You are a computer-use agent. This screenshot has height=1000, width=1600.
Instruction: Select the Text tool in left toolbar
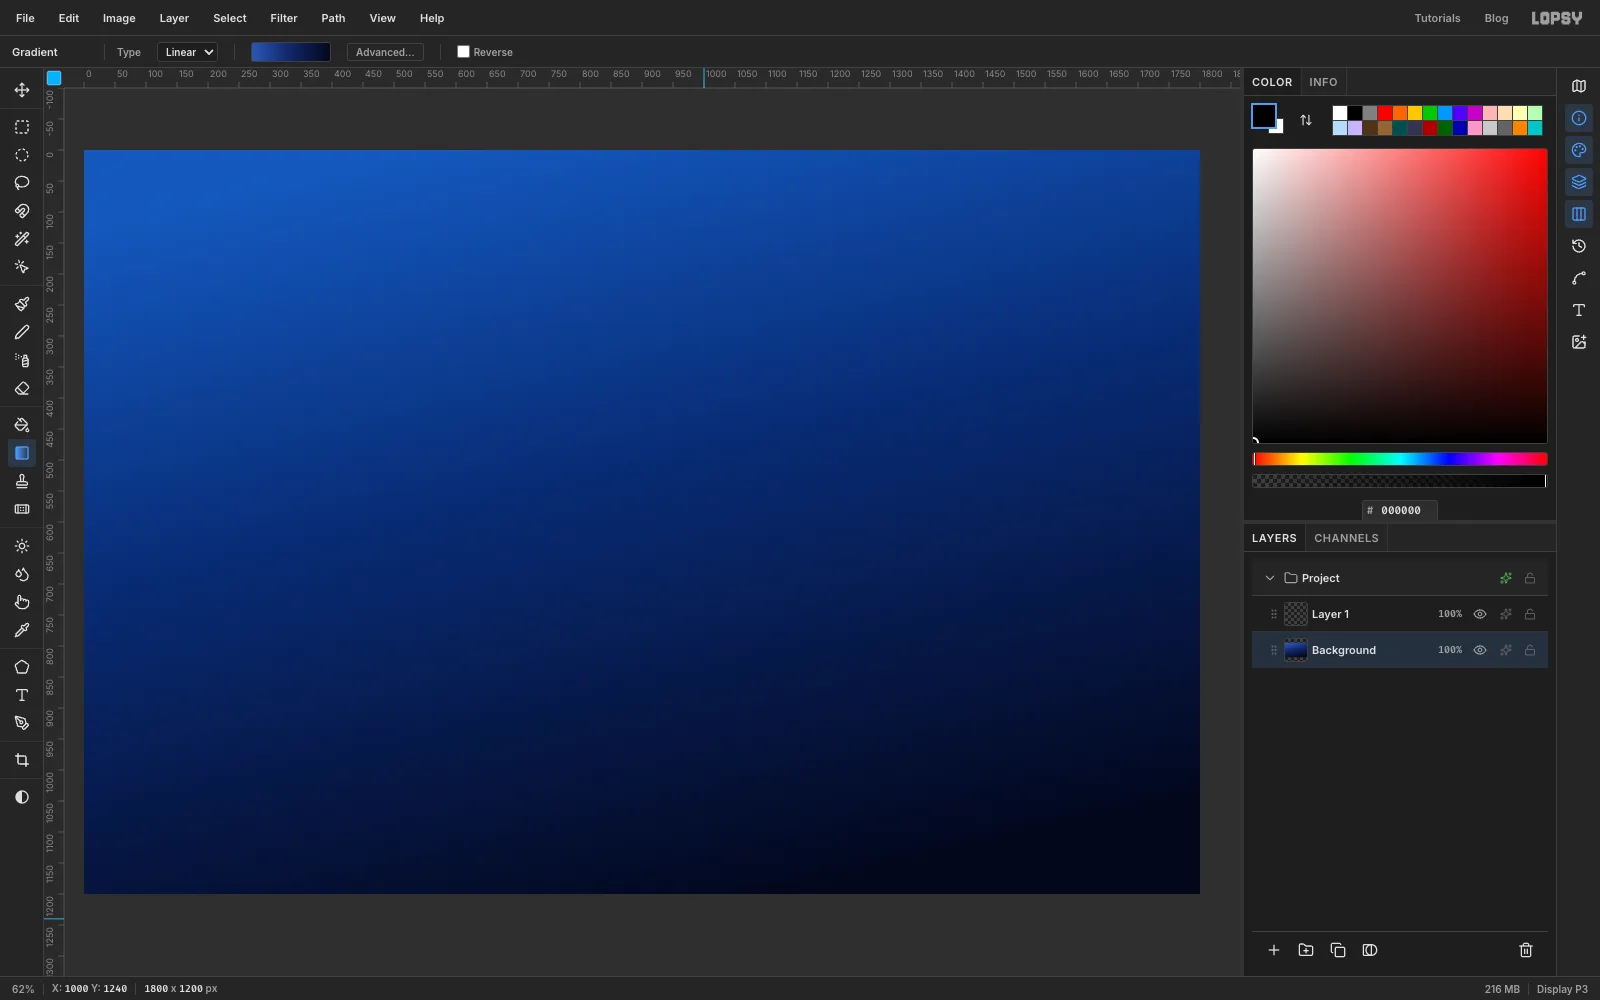[22, 695]
